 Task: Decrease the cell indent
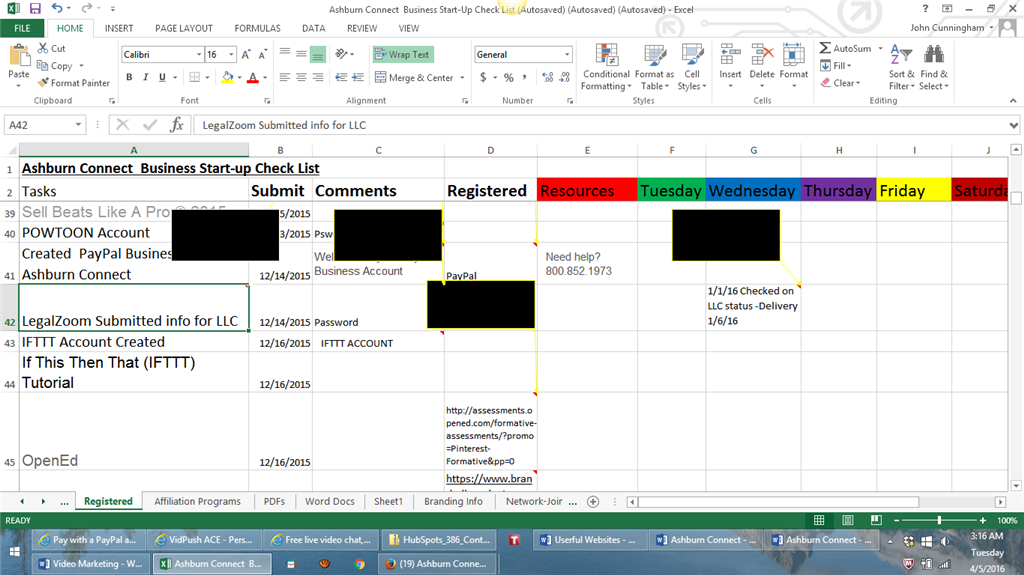click(341, 77)
